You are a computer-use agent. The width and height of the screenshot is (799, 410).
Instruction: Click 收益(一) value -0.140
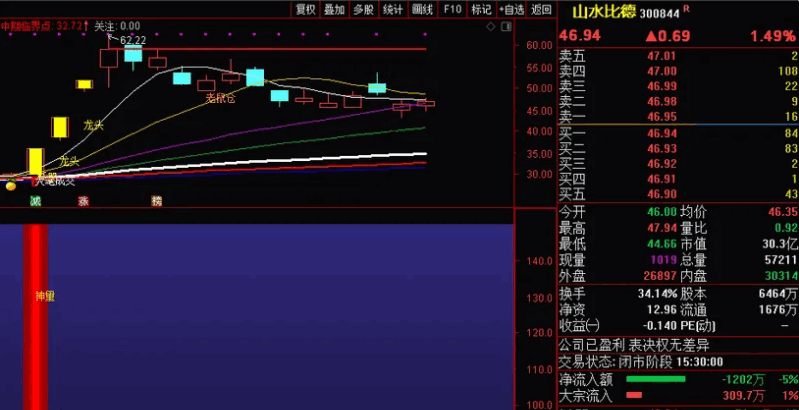click(x=660, y=325)
